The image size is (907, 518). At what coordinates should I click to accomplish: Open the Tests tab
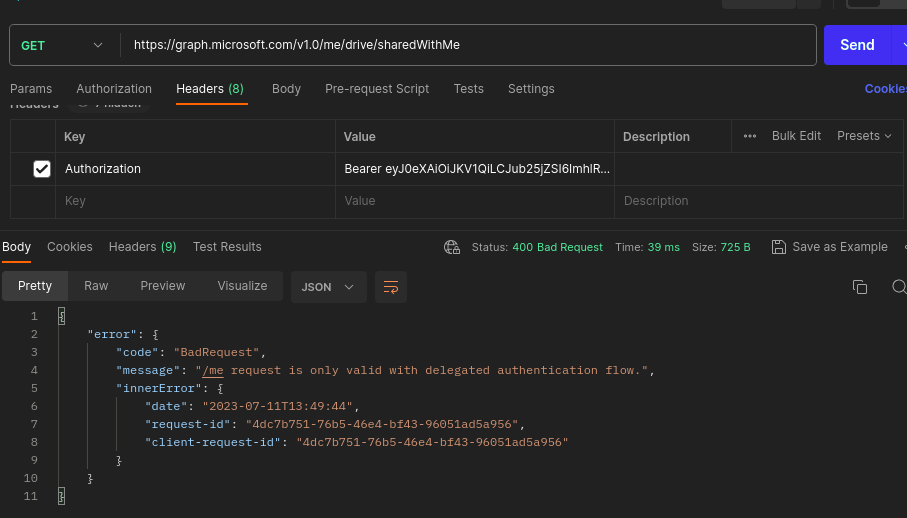[x=469, y=89]
